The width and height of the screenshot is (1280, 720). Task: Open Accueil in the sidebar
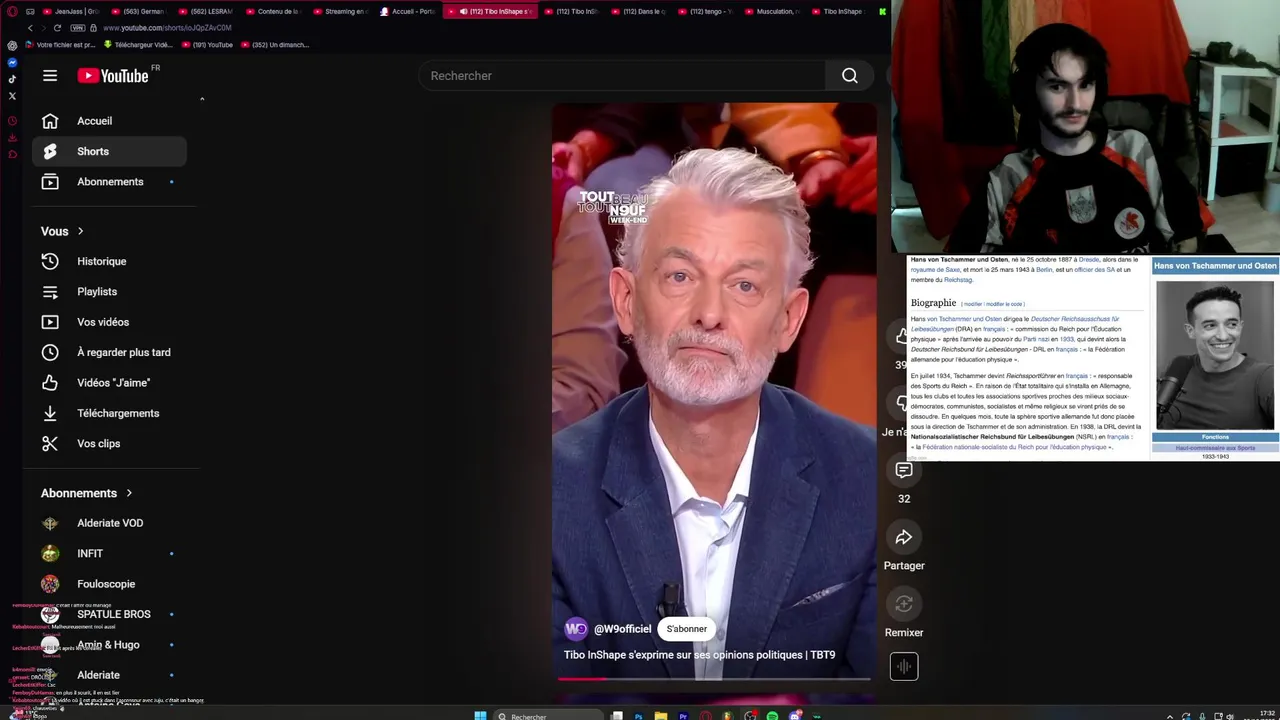(109, 121)
